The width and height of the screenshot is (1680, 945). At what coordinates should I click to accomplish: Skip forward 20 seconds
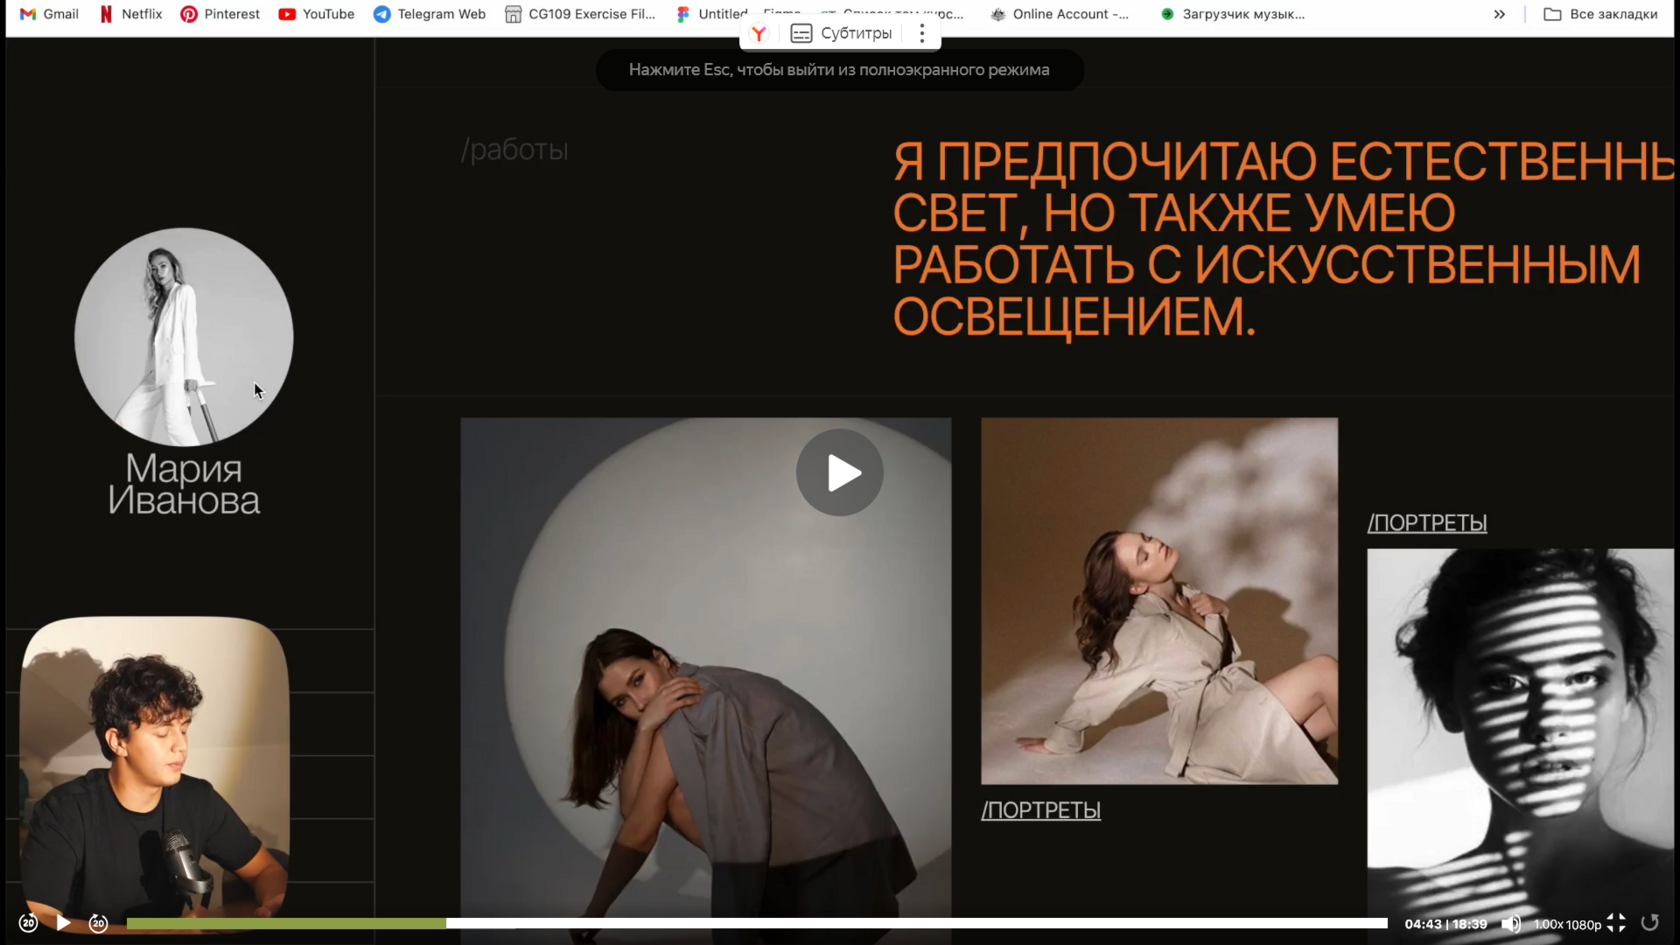pyautogui.click(x=98, y=923)
